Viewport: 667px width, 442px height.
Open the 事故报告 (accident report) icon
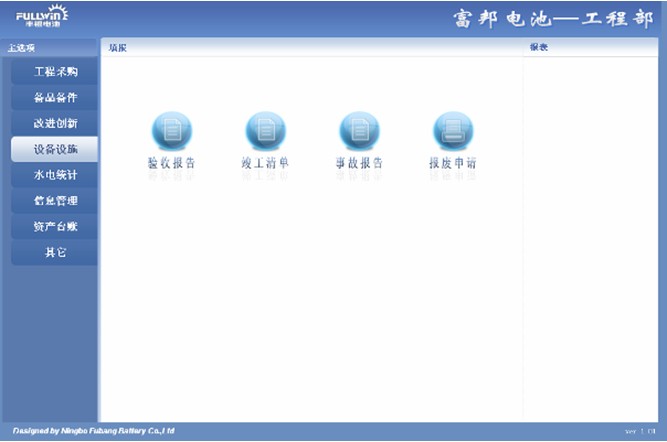pyautogui.click(x=359, y=131)
